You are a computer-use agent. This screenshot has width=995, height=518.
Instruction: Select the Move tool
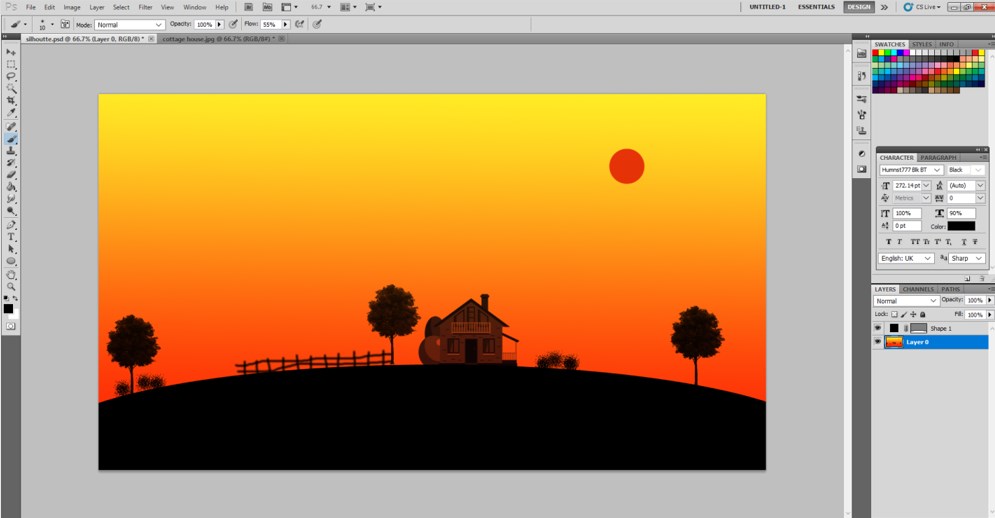click(x=11, y=51)
